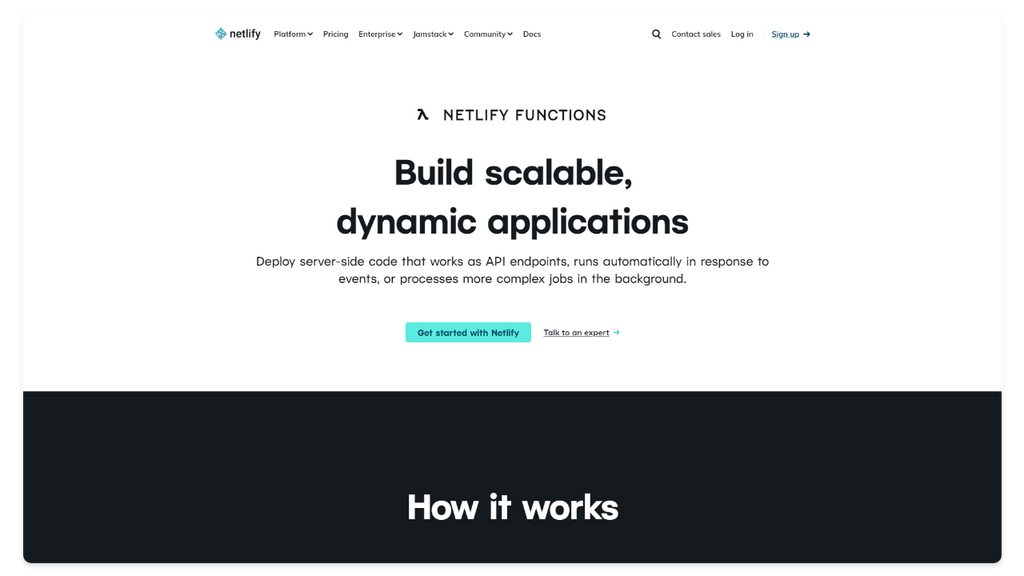This screenshot has width=1024, height=576.
Task: Expand the Enterprise dropdown menu
Action: pos(380,34)
